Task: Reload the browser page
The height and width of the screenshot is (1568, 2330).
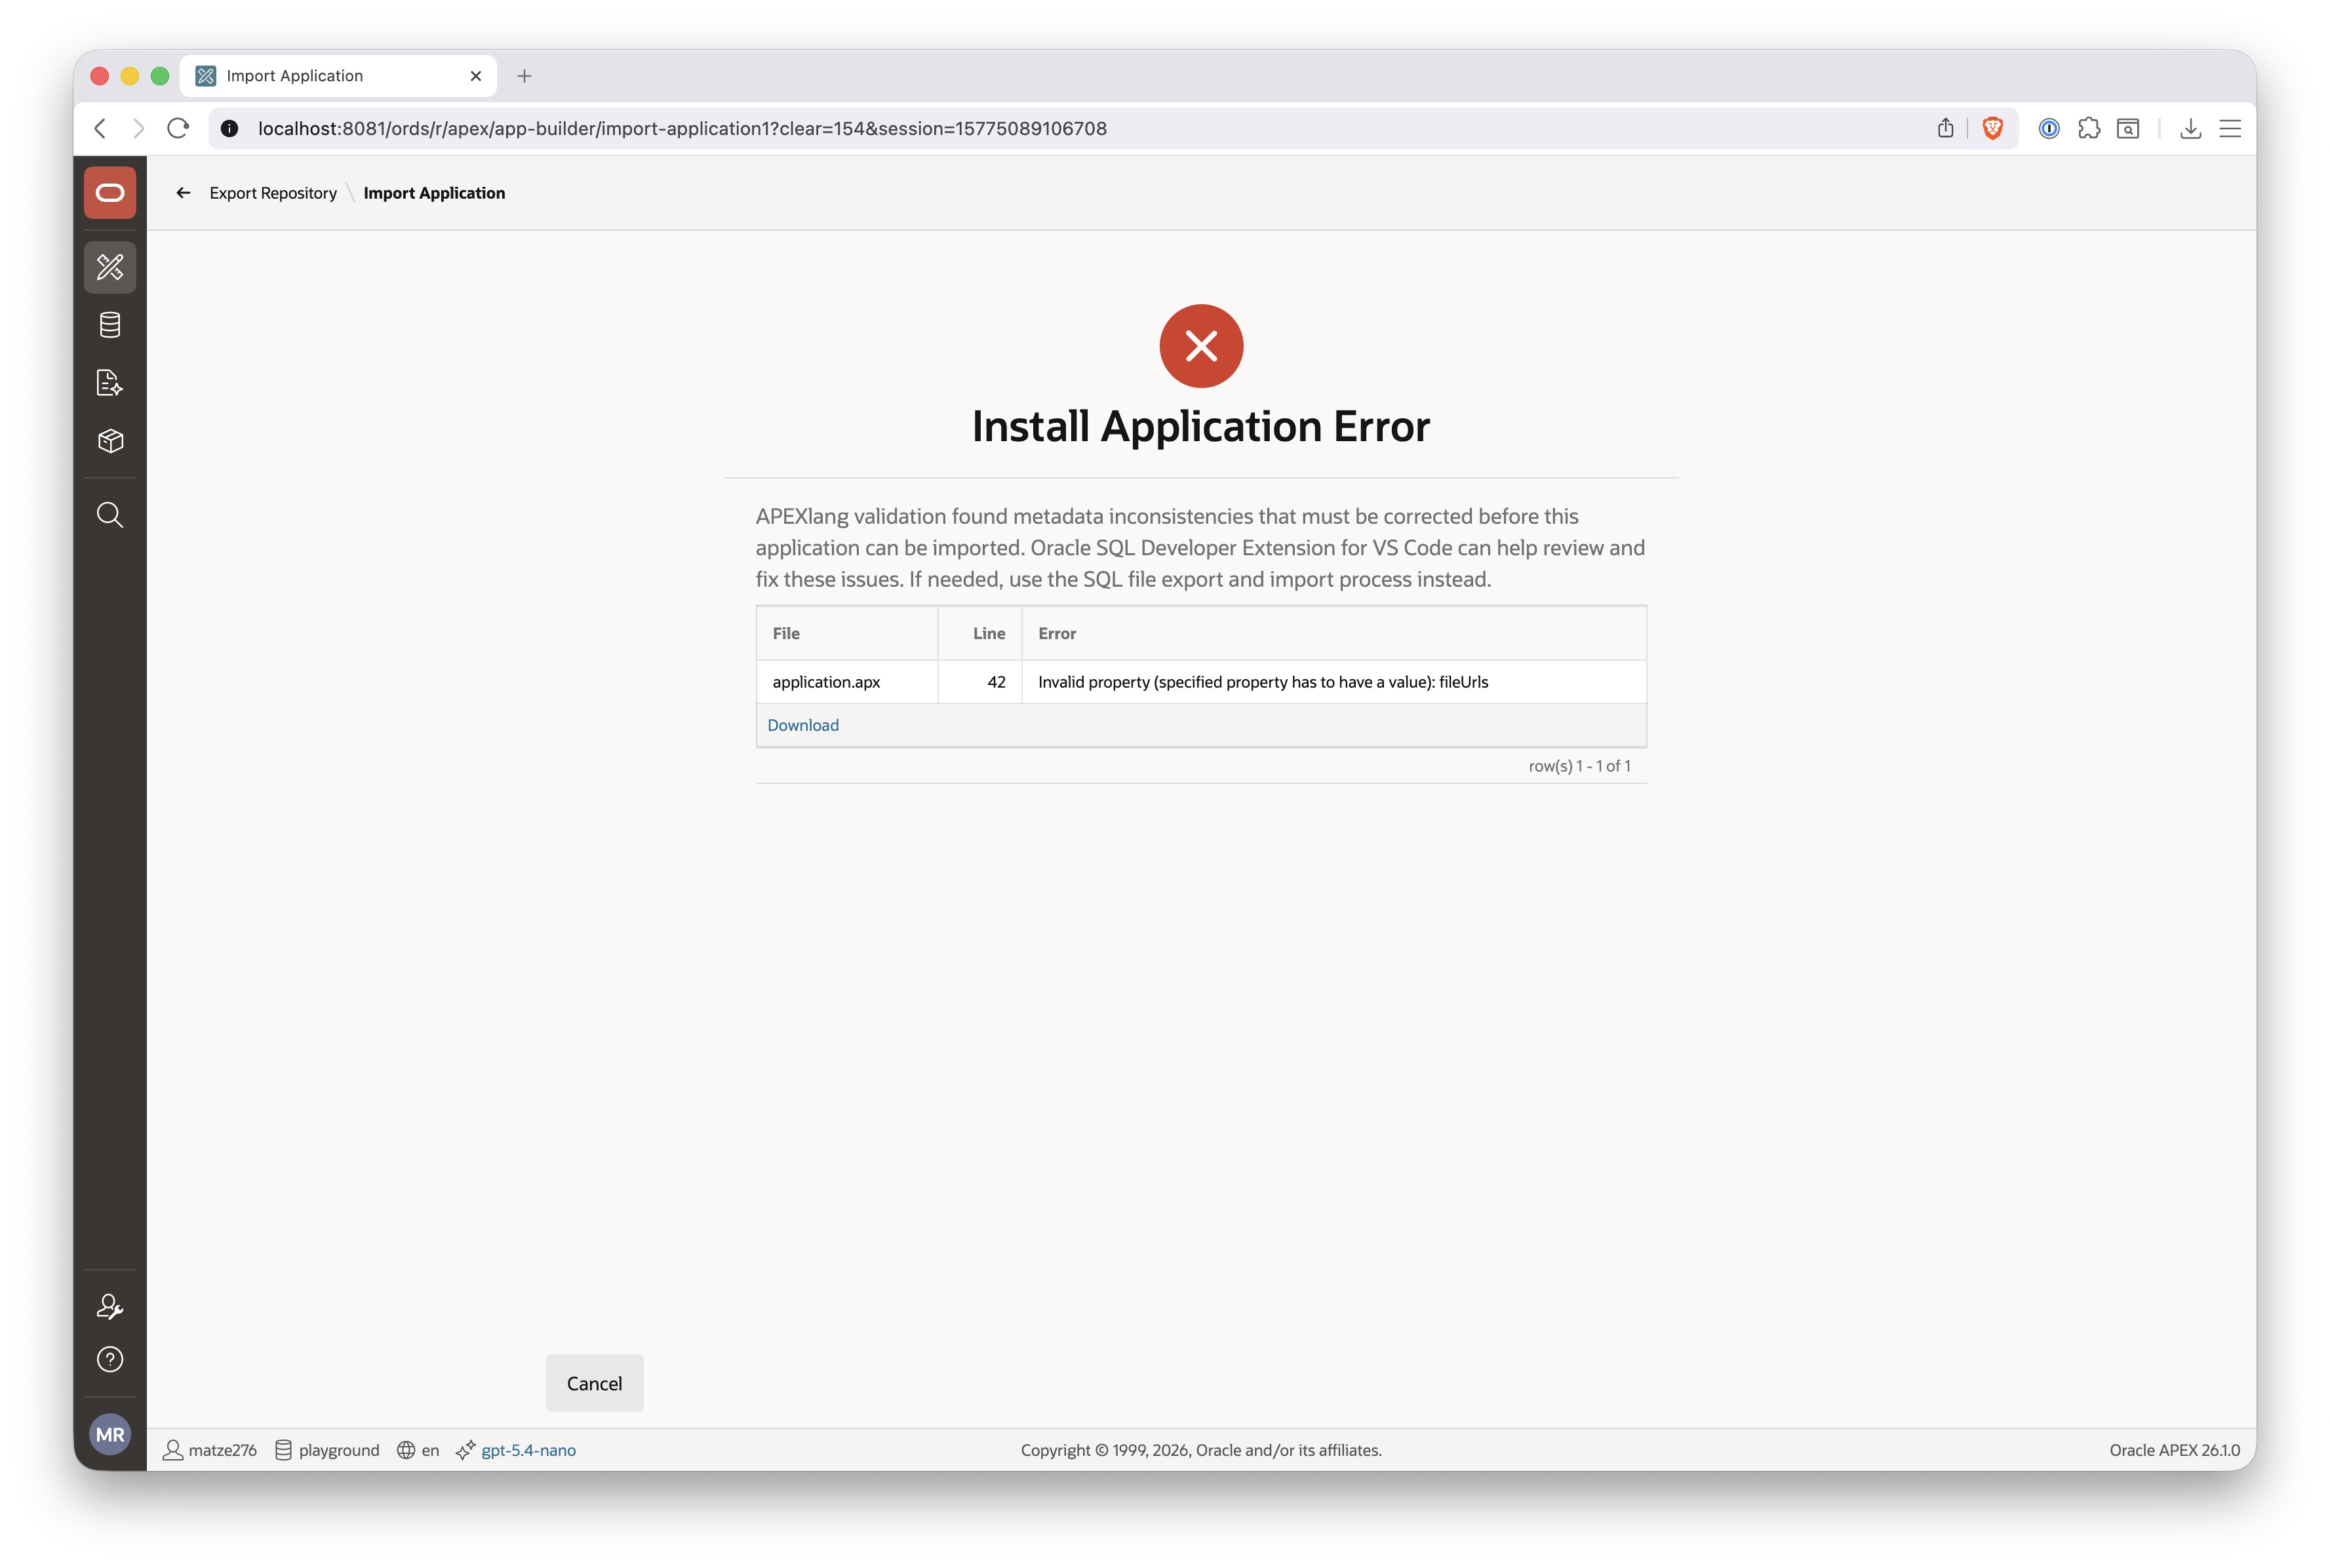Action: 178,128
